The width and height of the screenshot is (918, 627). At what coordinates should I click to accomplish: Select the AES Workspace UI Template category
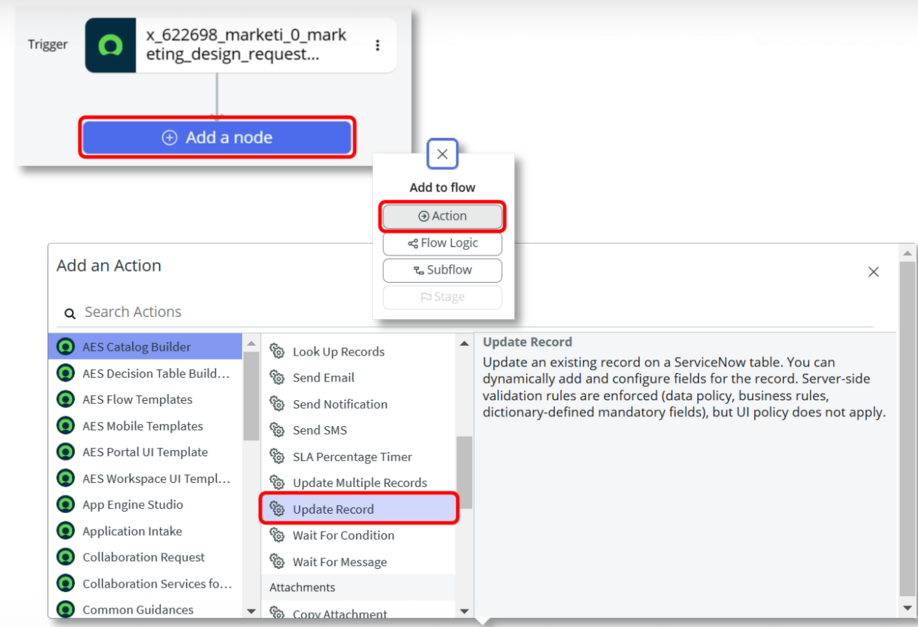click(x=145, y=478)
